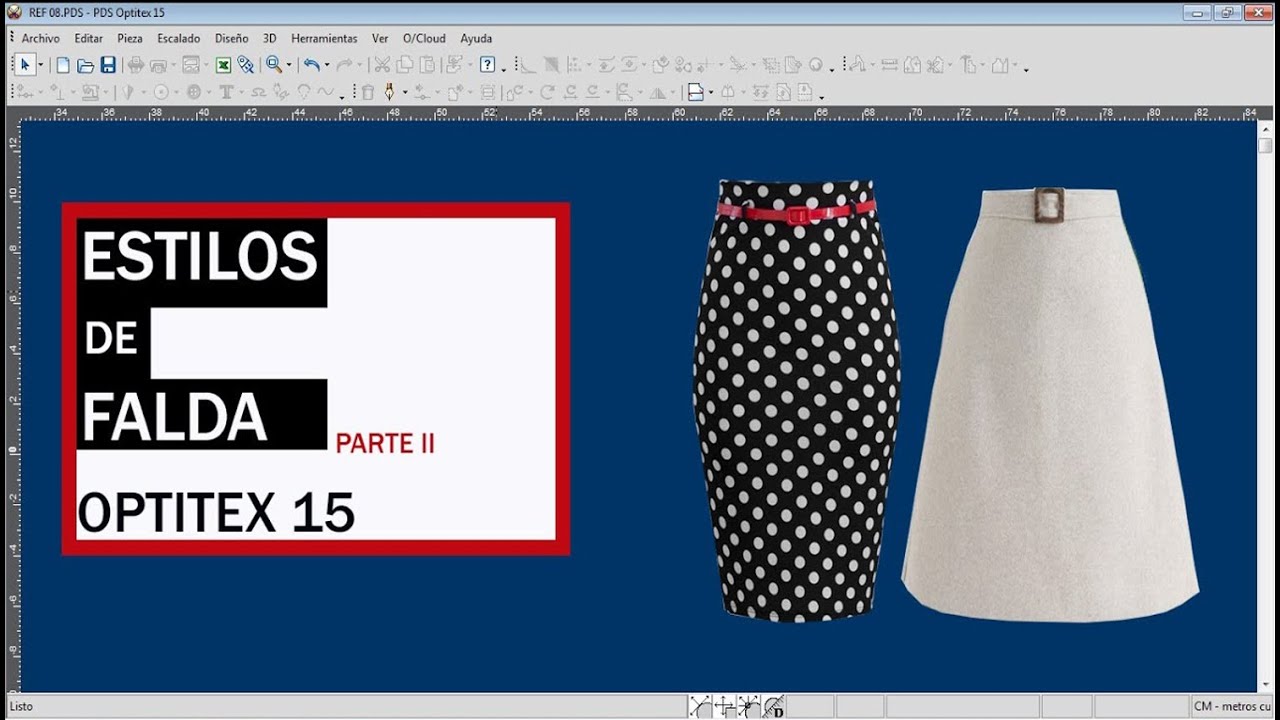Select the arrow pointer tool
1280x720 pixels.
click(25, 65)
